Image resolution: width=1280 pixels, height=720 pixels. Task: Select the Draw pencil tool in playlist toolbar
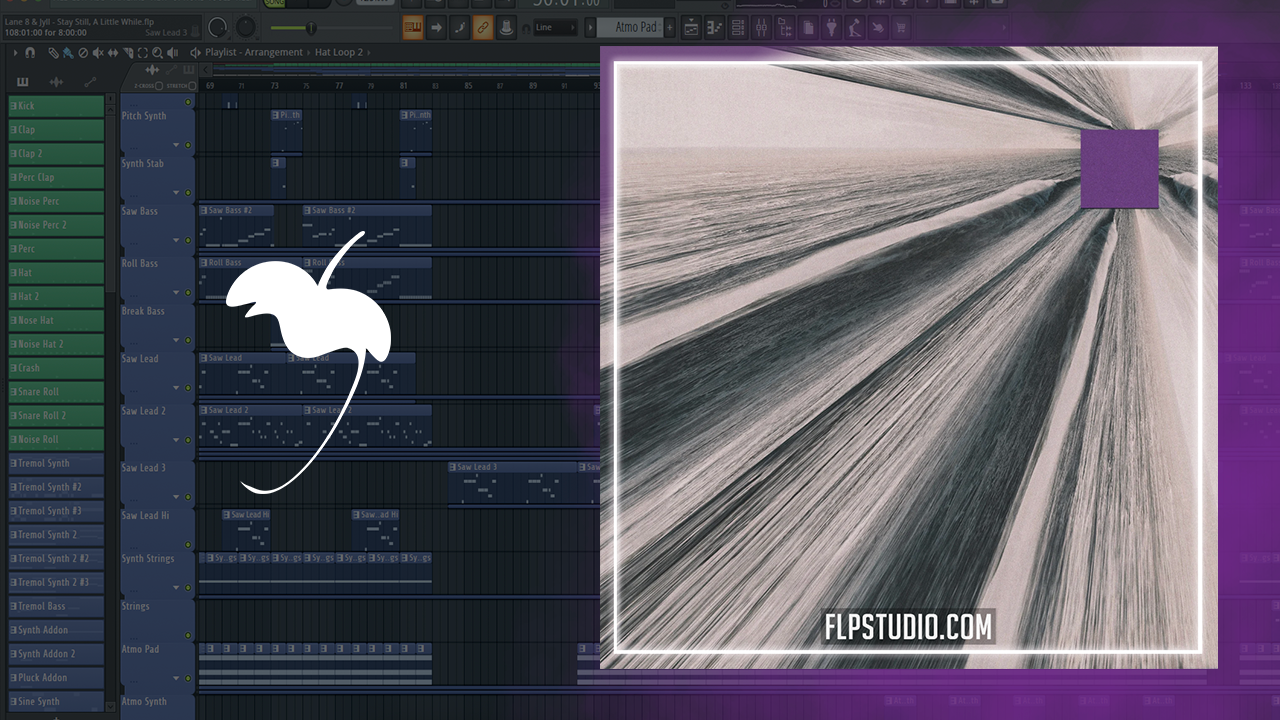click(x=55, y=52)
